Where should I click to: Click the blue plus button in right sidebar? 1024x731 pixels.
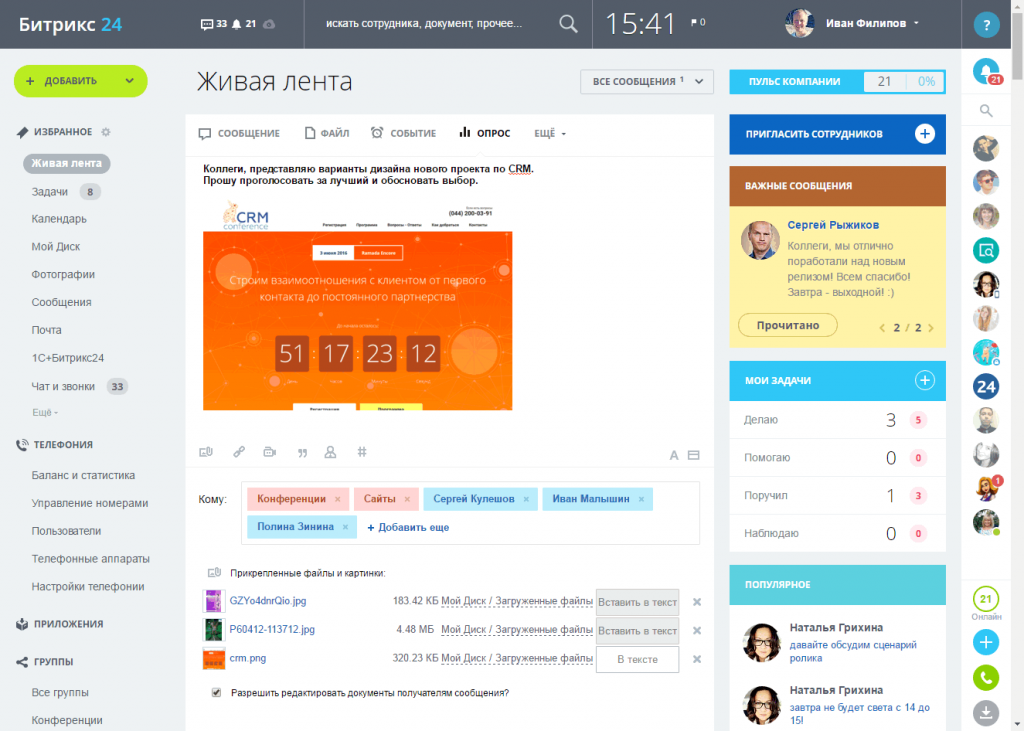click(986, 642)
